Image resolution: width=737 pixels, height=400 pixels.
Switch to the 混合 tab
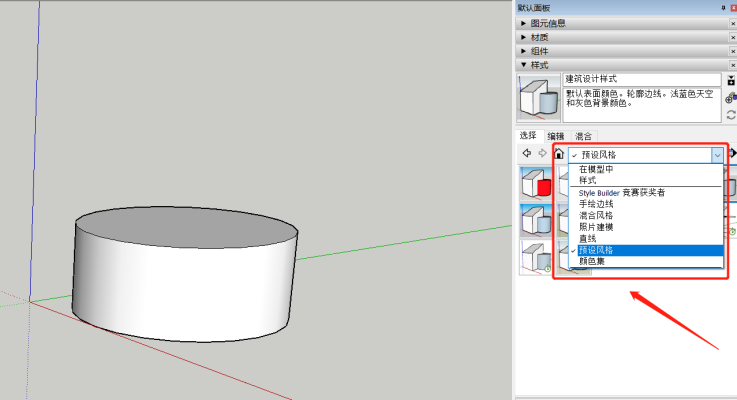pos(584,136)
